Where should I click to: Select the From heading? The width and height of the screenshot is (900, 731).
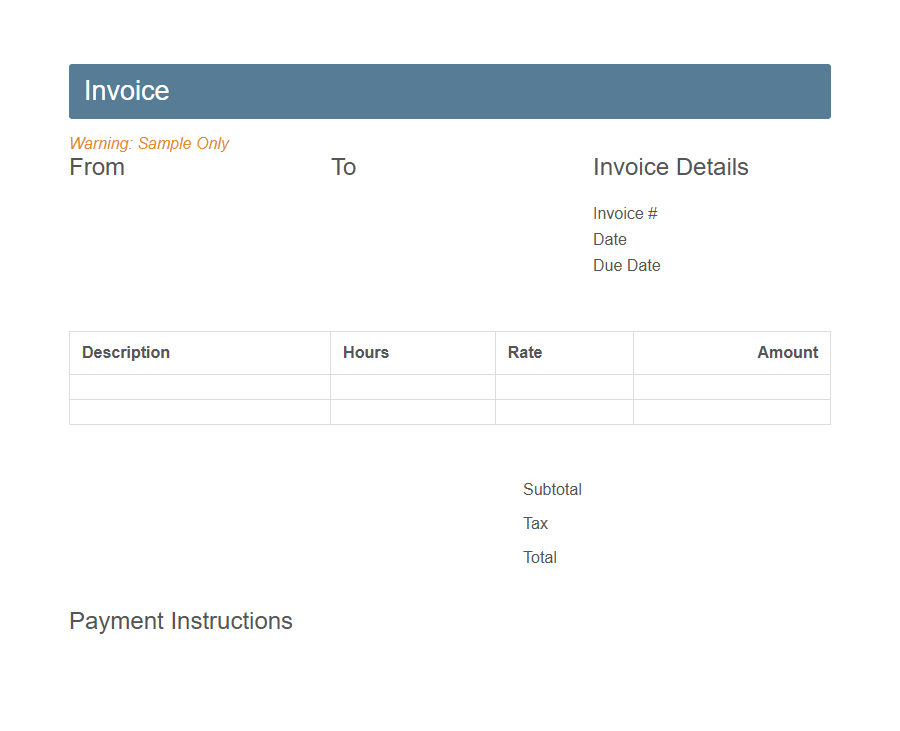click(97, 167)
